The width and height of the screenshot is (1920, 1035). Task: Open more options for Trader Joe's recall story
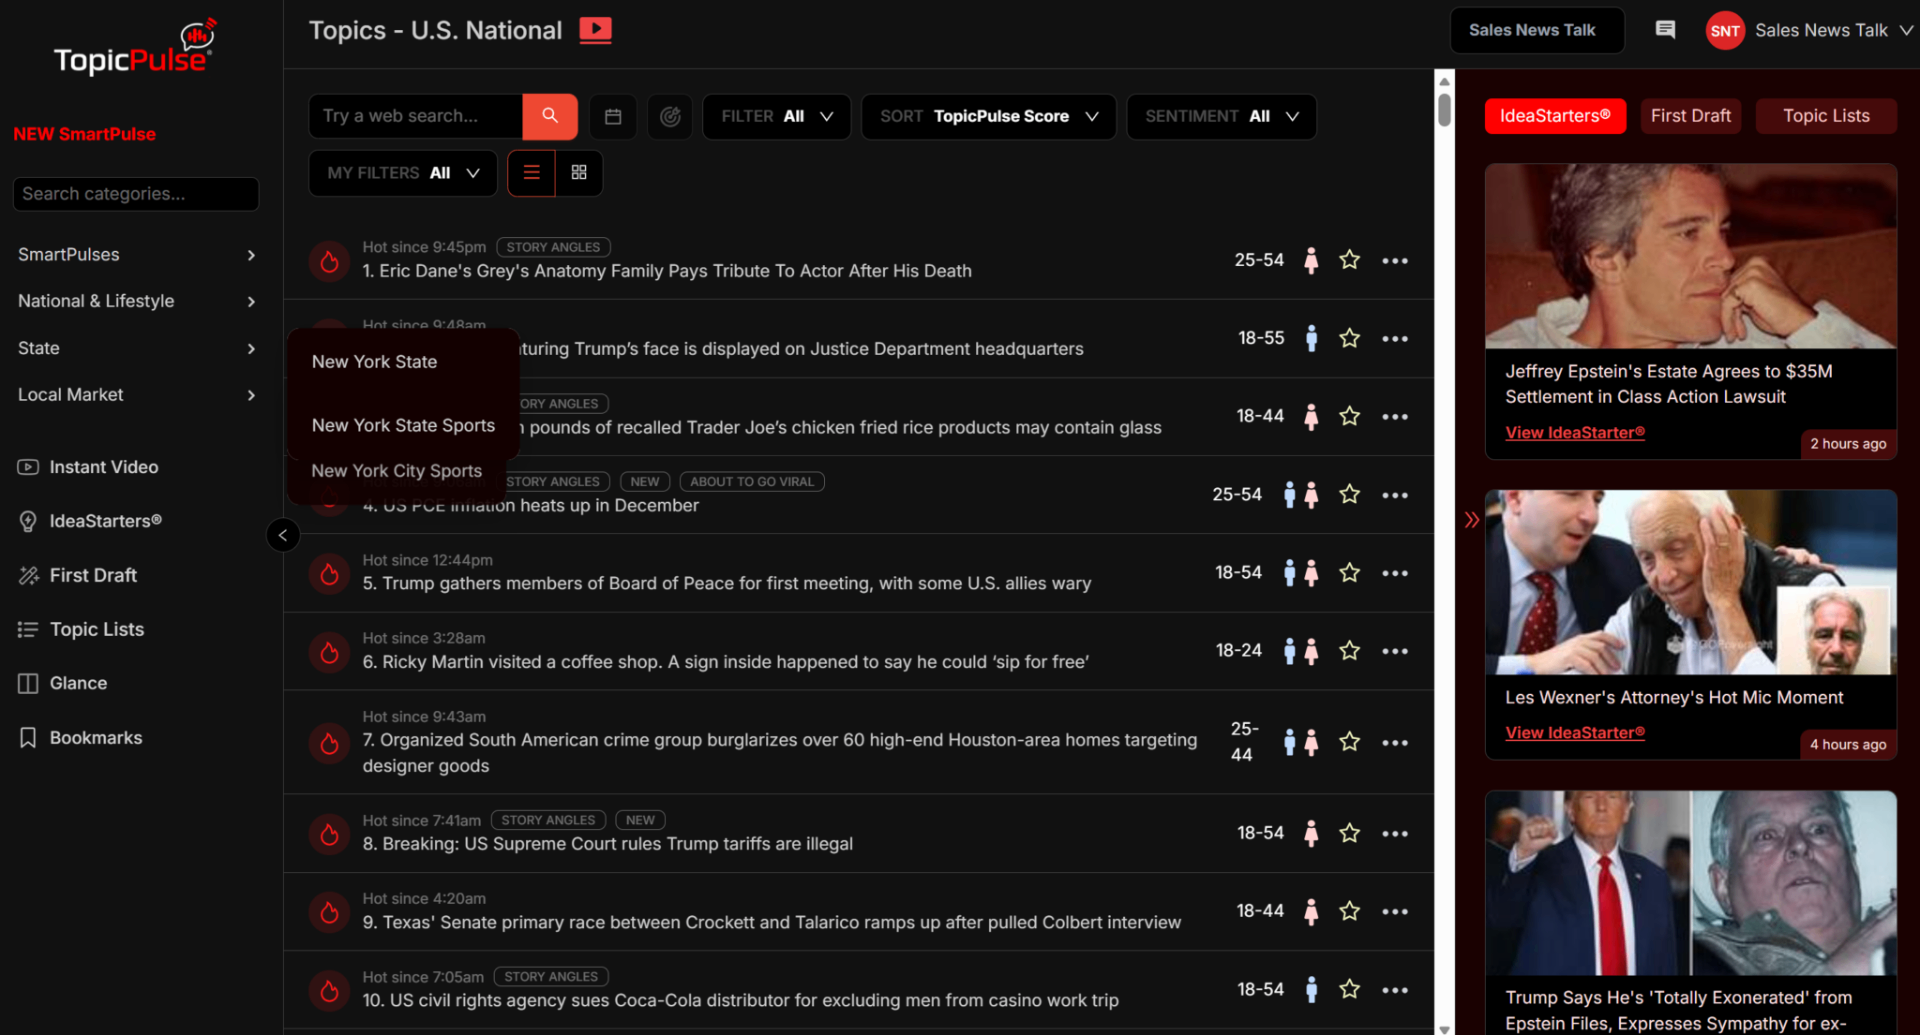(1395, 417)
